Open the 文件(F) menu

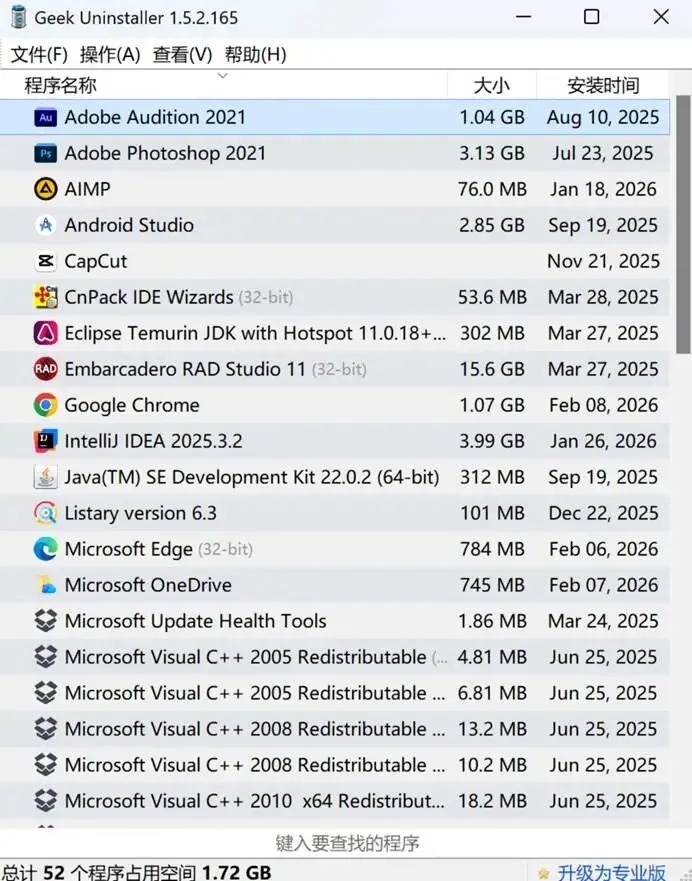[39, 55]
